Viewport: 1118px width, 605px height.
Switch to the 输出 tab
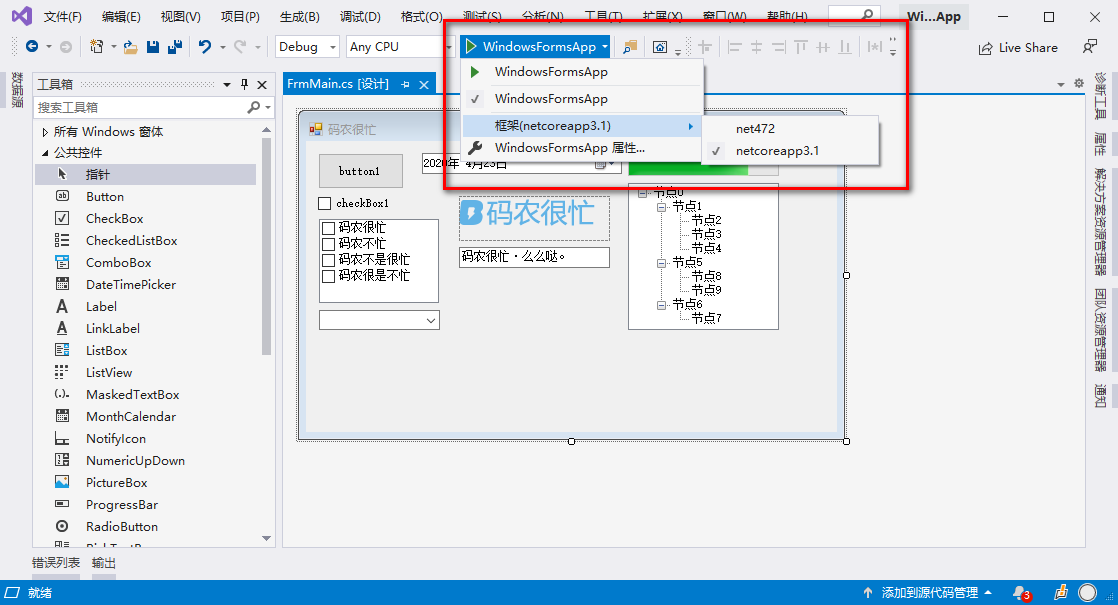click(x=103, y=562)
